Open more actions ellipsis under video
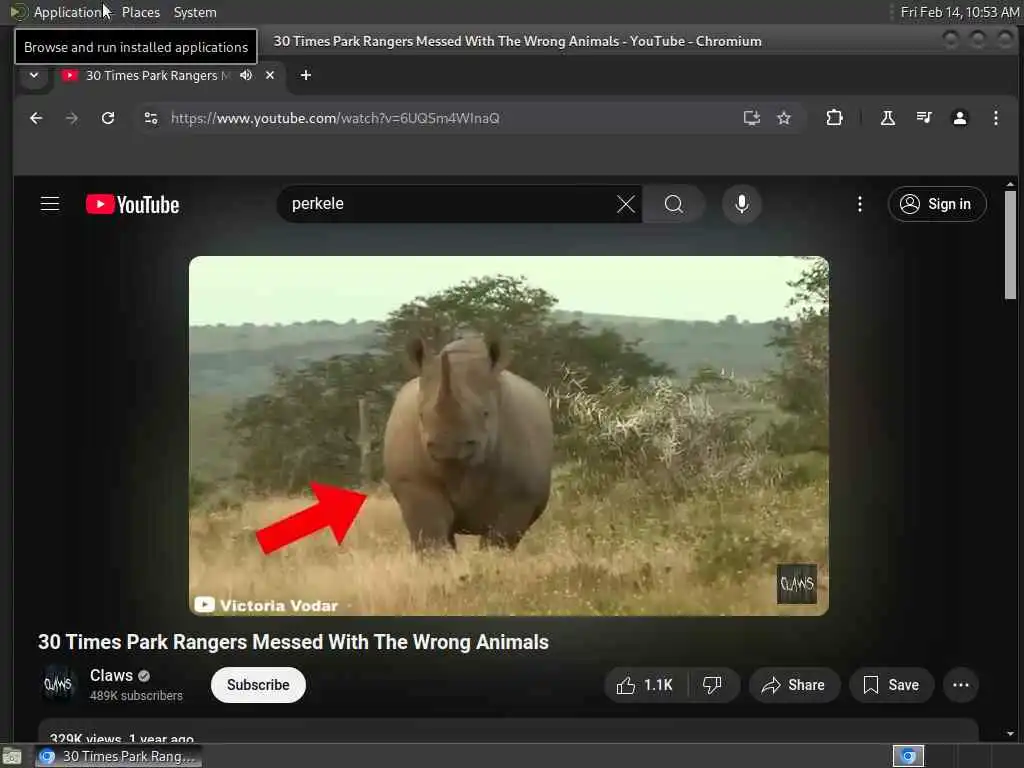The image size is (1024, 768). pos(961,685)
